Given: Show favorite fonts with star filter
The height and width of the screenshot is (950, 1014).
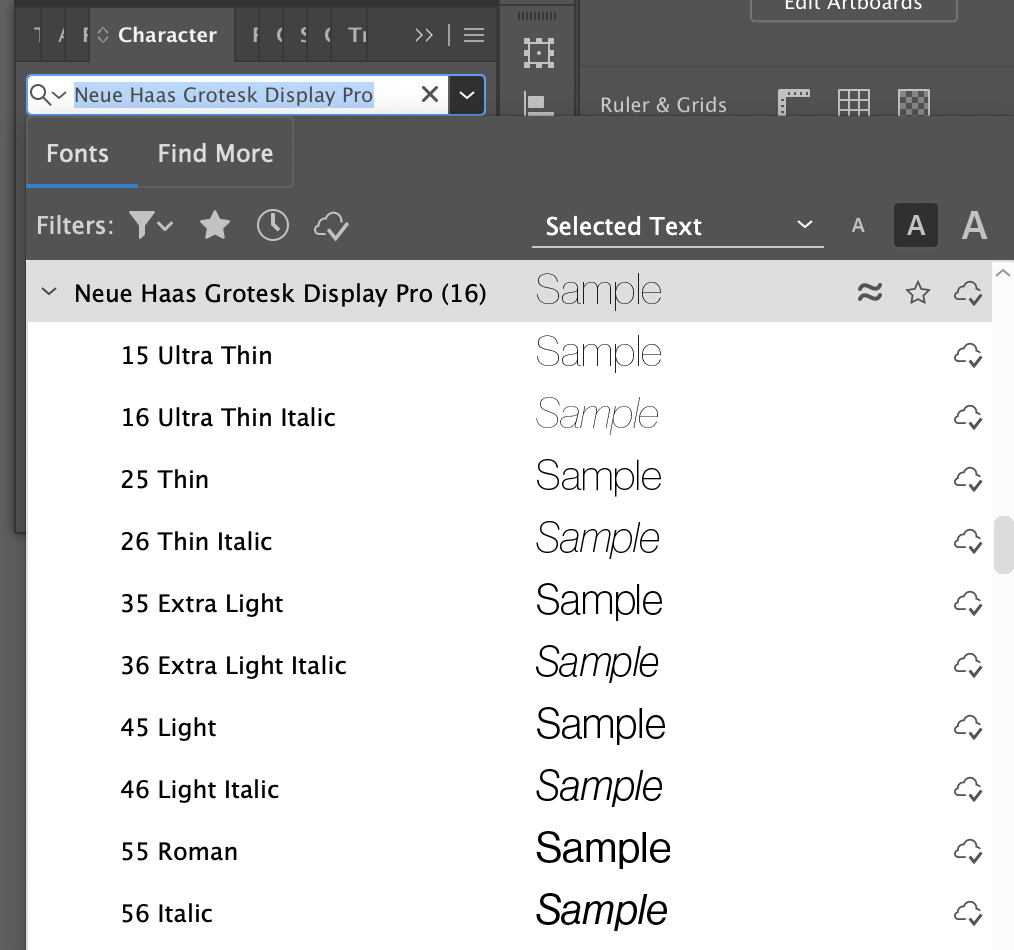Looking at the screenshot, I should (x=214, y=225).
